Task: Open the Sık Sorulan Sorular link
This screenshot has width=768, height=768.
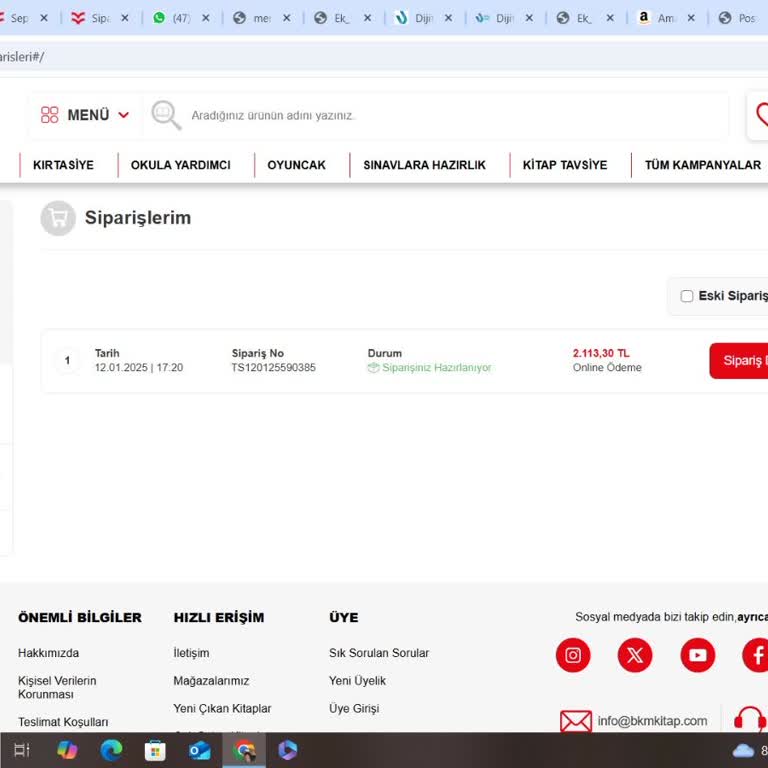Action: pyautogui.click(x=379, y=653)
